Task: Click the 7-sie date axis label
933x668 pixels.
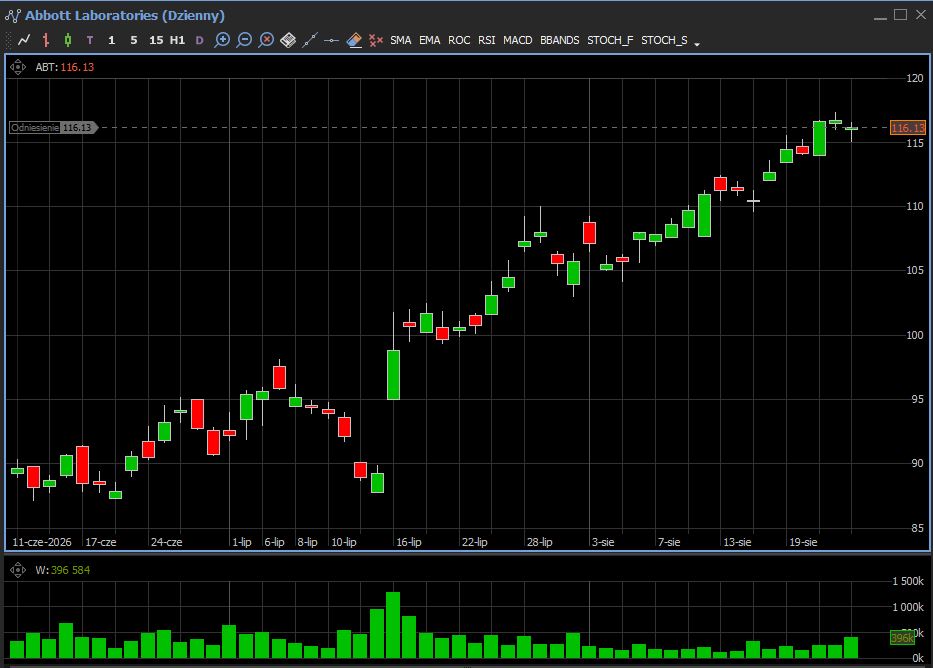Action: 669,542
